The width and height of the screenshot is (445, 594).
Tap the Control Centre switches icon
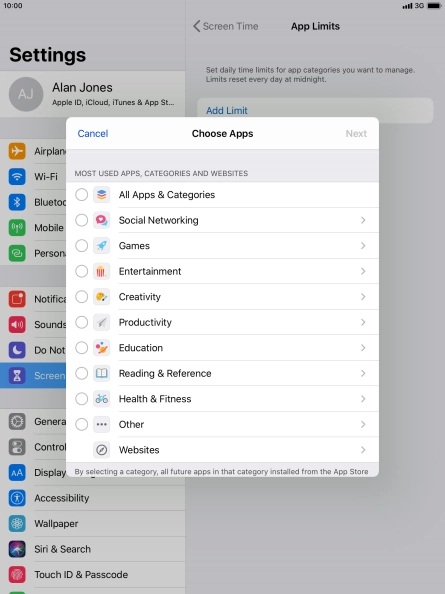pos(17,447)
